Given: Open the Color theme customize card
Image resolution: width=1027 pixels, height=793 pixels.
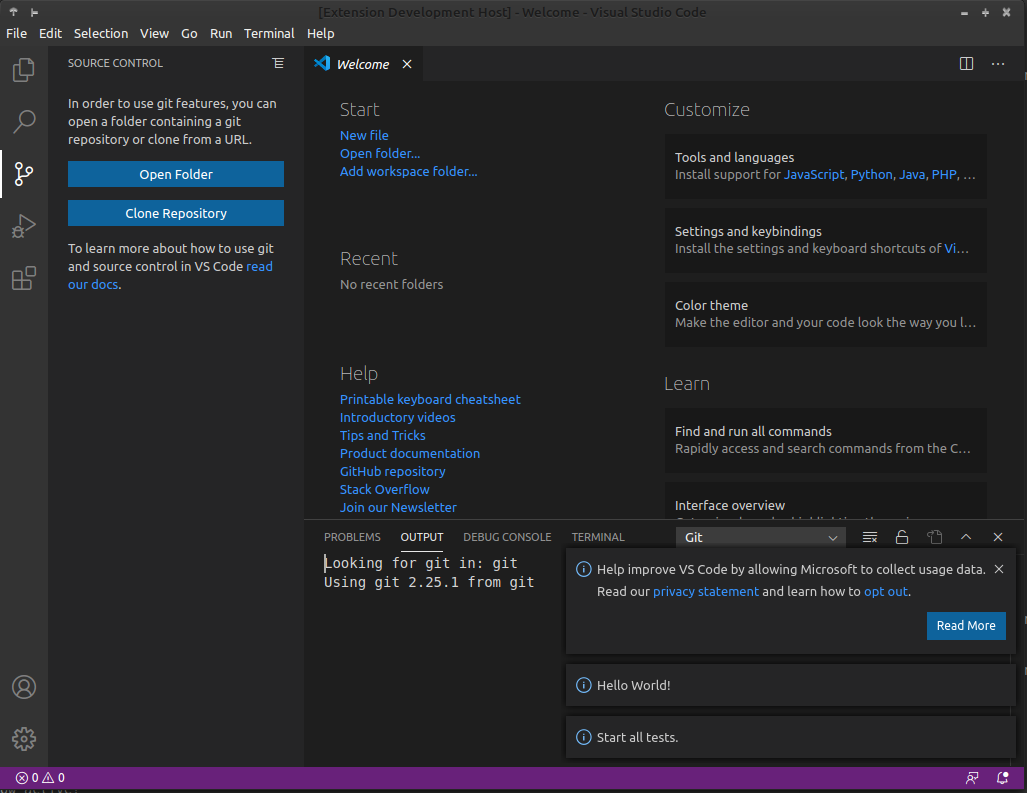Looking at the screenshot, I should [x=825, y=314].
